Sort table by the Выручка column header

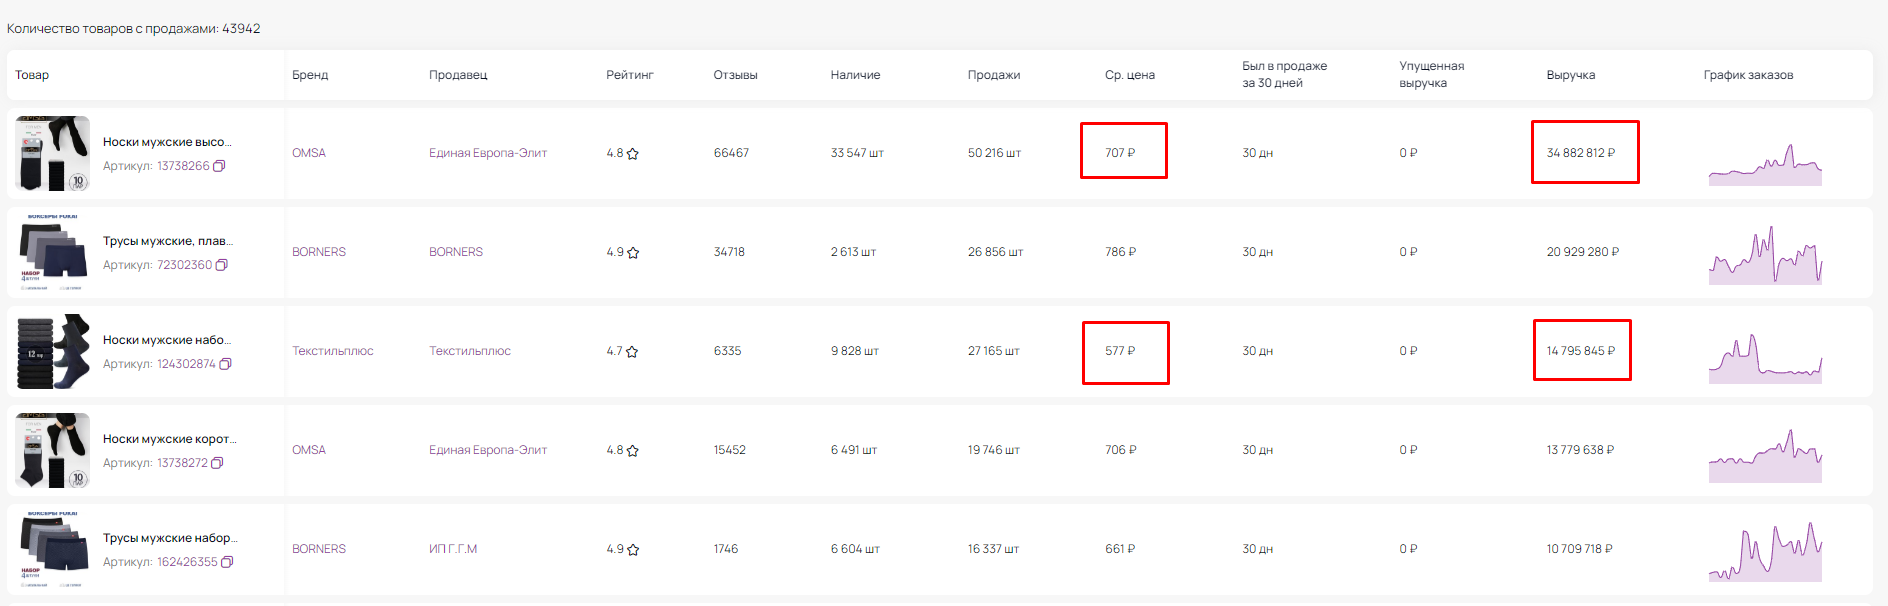pos(1570,75)
